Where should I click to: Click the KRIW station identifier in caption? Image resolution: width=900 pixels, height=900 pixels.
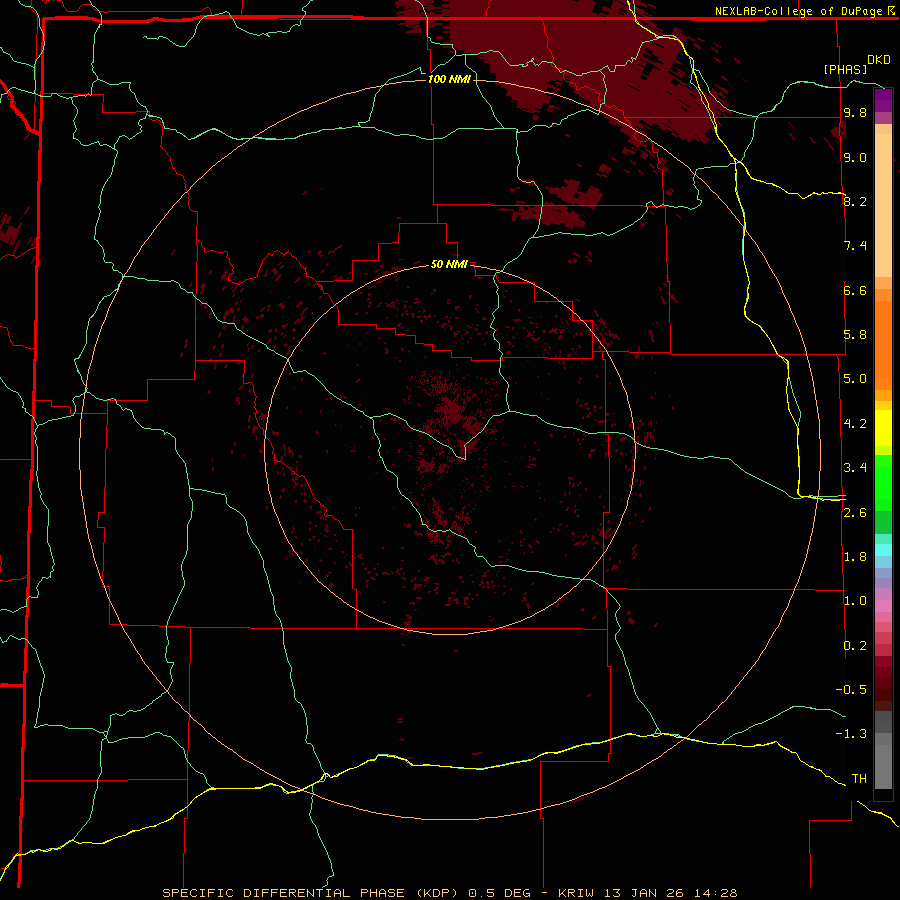coord(578,893)
